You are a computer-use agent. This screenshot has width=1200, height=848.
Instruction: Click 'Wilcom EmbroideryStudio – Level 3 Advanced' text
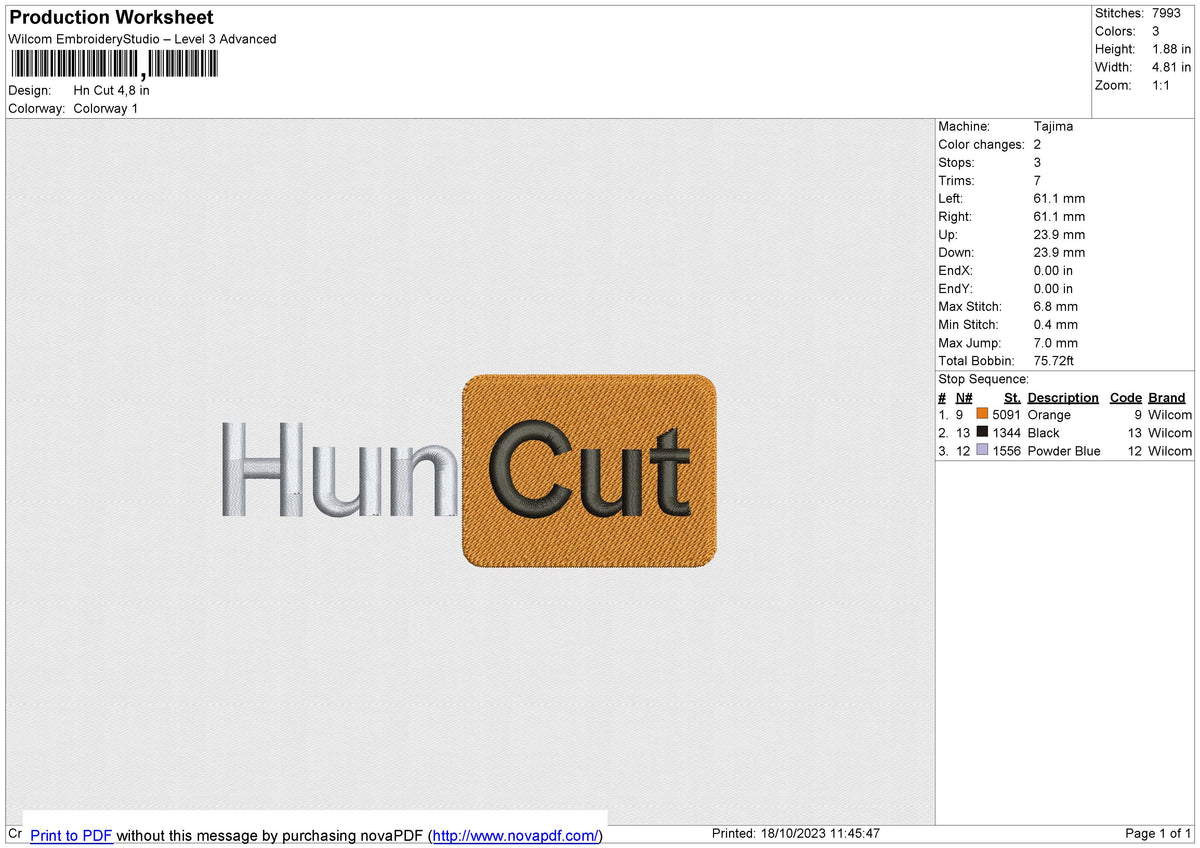click(142, 39)
